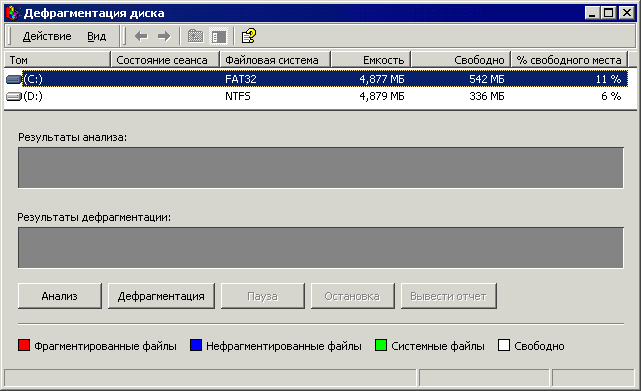This screenshot has width=641, height=391.
Task: Open the Вид menu
Action: point(96,36)
